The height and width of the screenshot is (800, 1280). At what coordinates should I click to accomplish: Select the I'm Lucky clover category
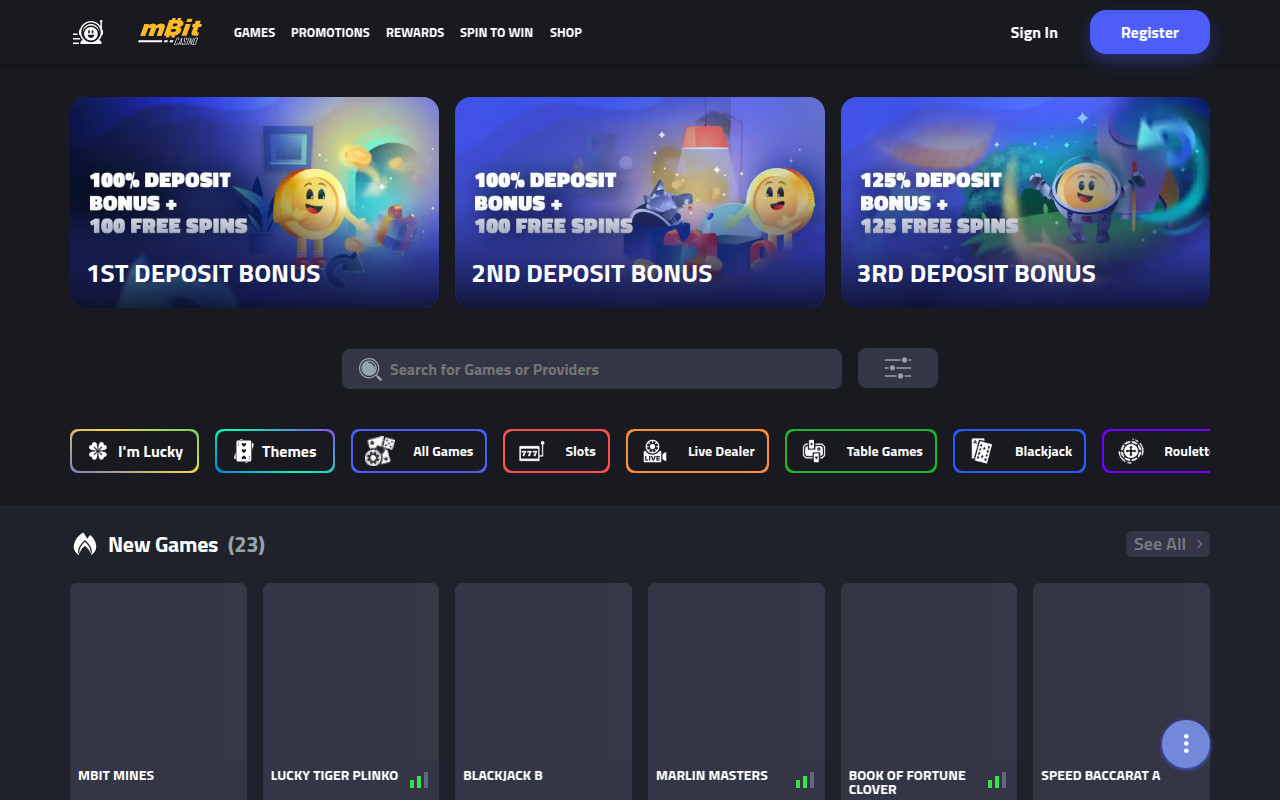coord(135,451)
